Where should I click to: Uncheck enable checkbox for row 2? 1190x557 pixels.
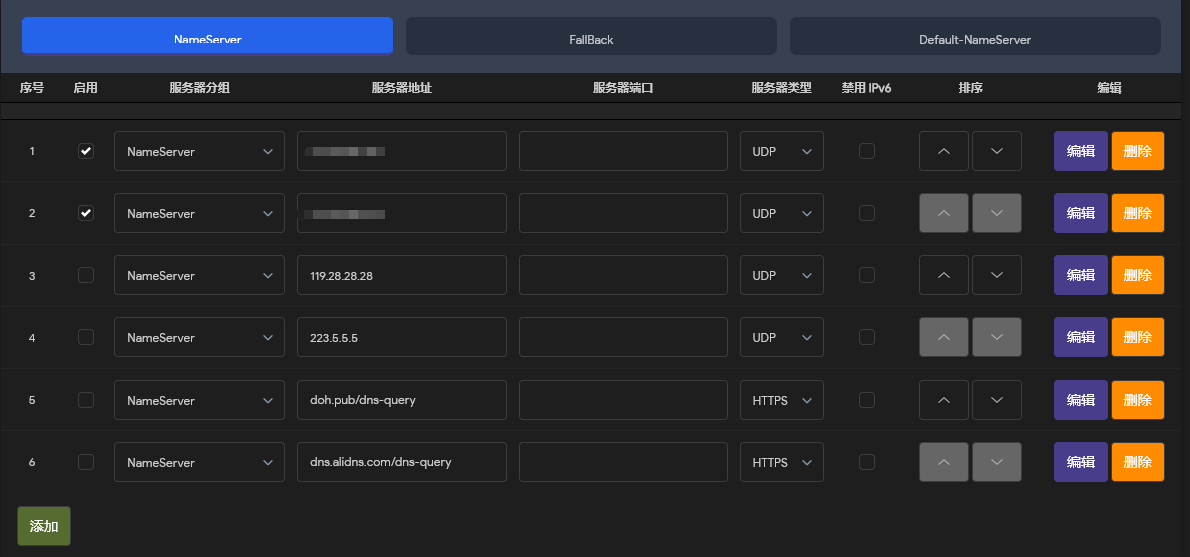(x=86, y=213)
